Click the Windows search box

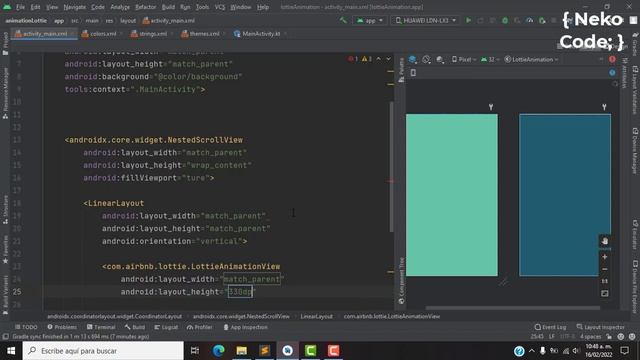tap(103, 351)
